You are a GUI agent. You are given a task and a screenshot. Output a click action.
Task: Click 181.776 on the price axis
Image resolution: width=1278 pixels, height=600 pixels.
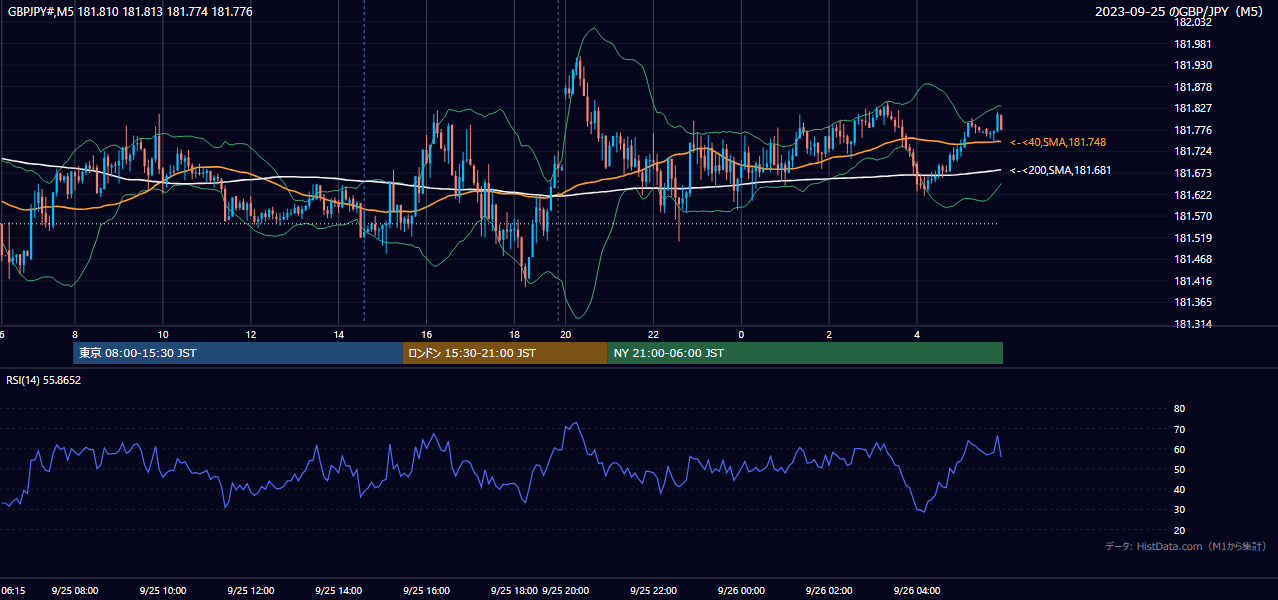pos(1194,130)
